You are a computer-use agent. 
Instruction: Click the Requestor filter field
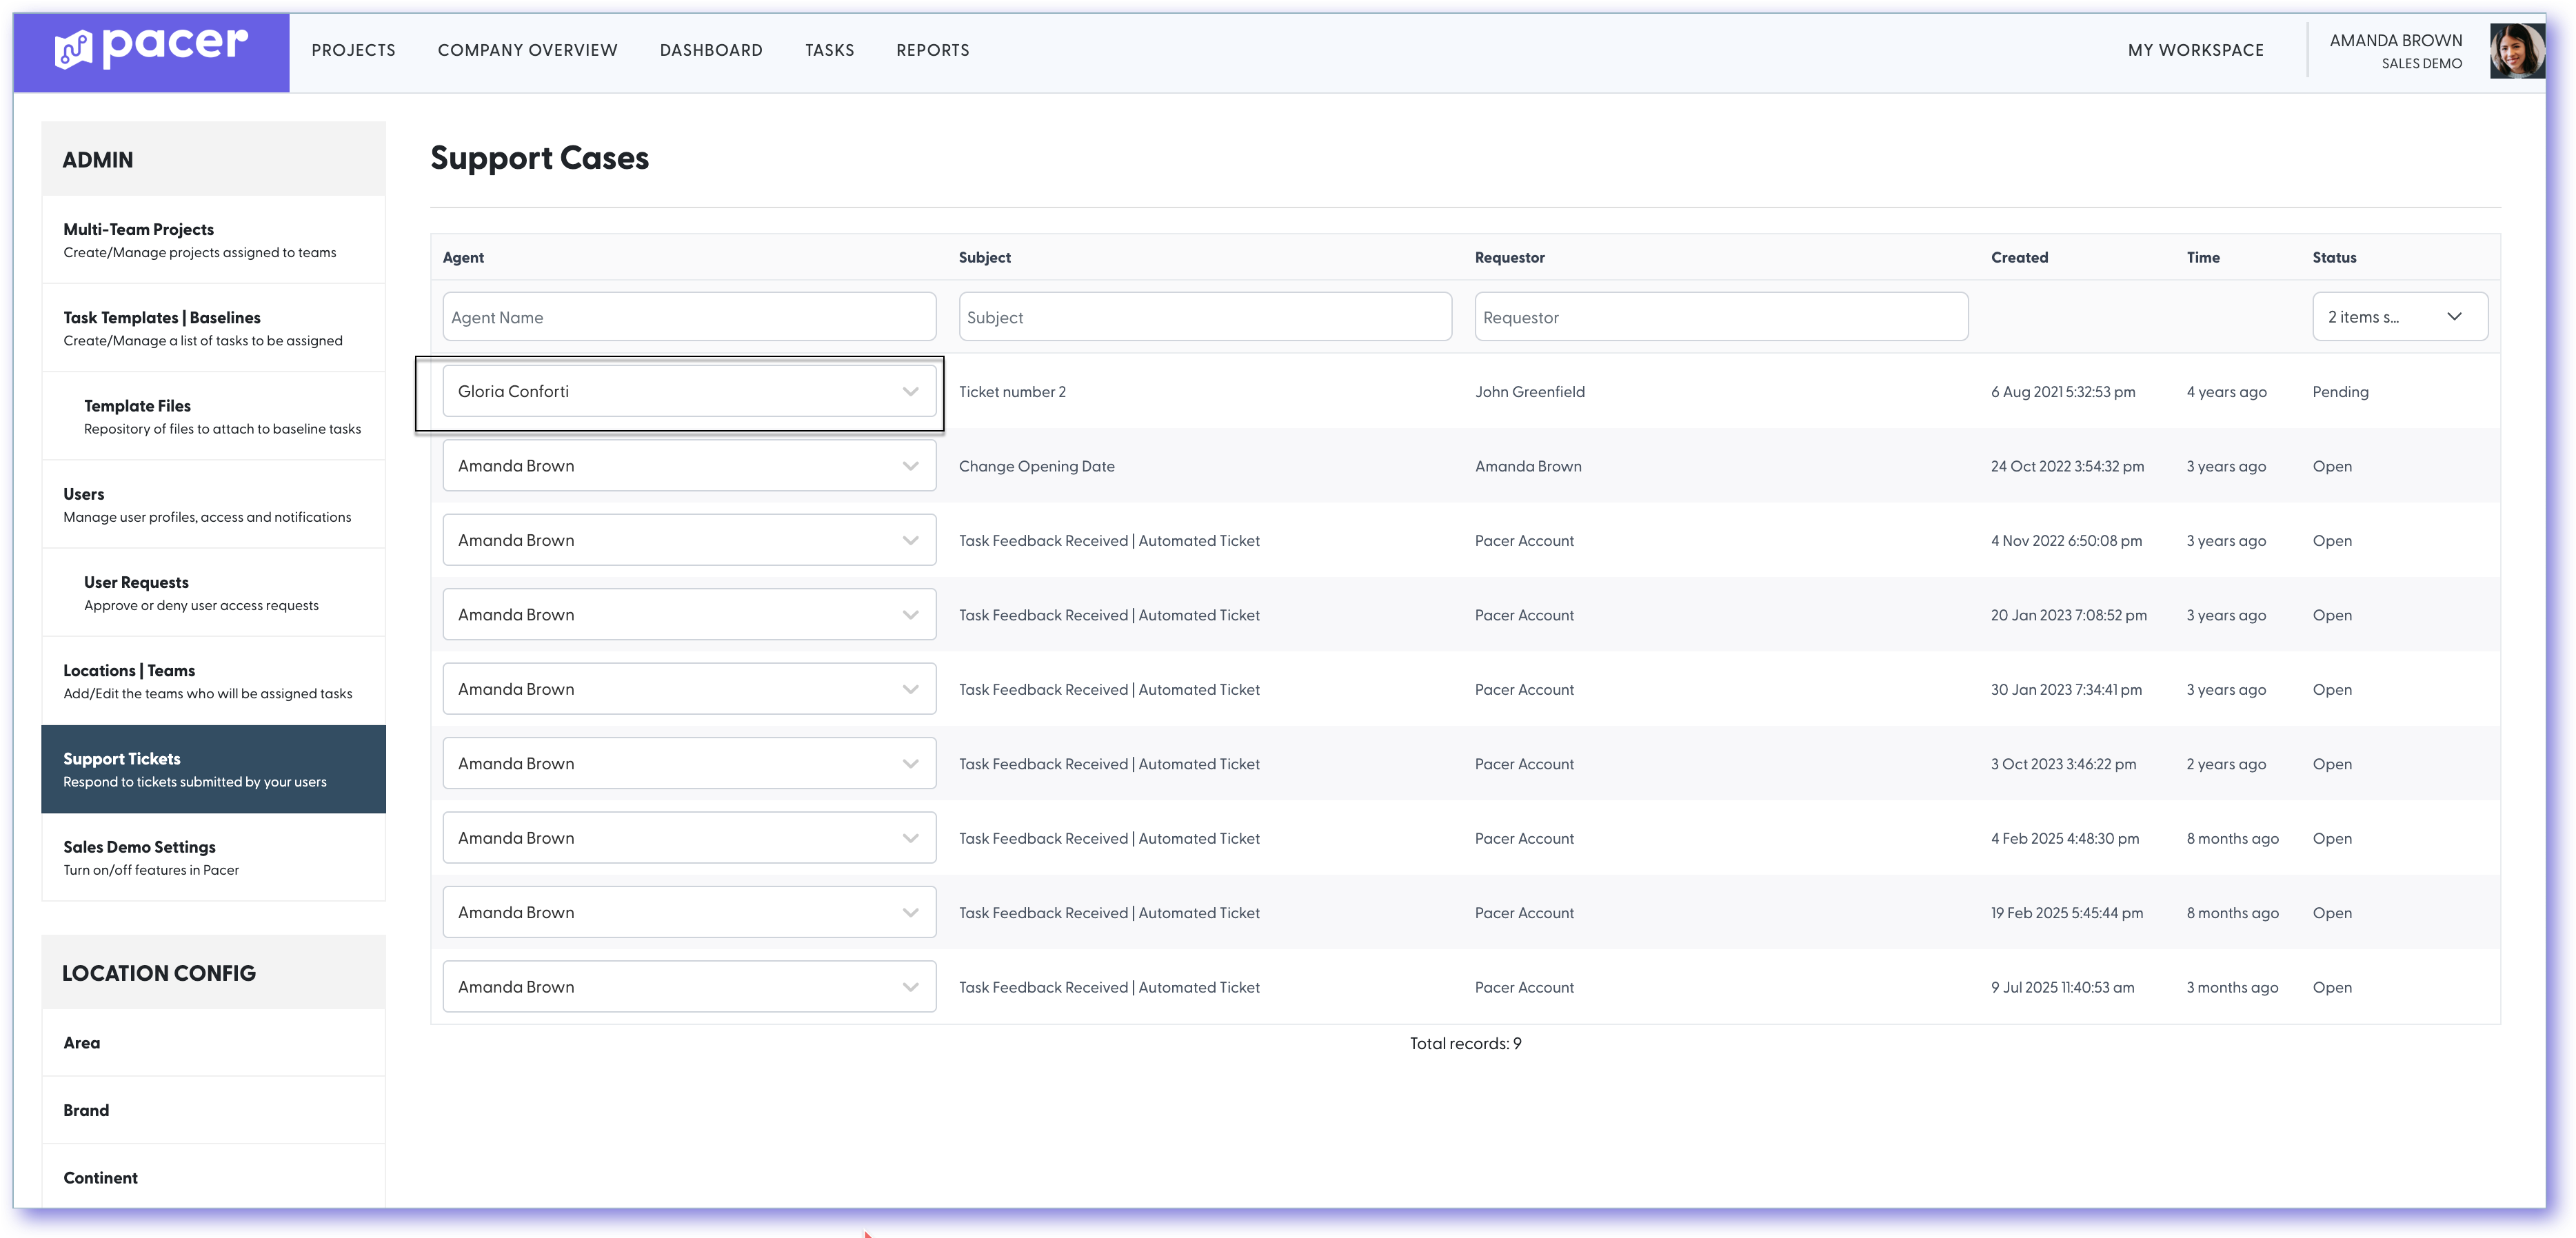1721,317
